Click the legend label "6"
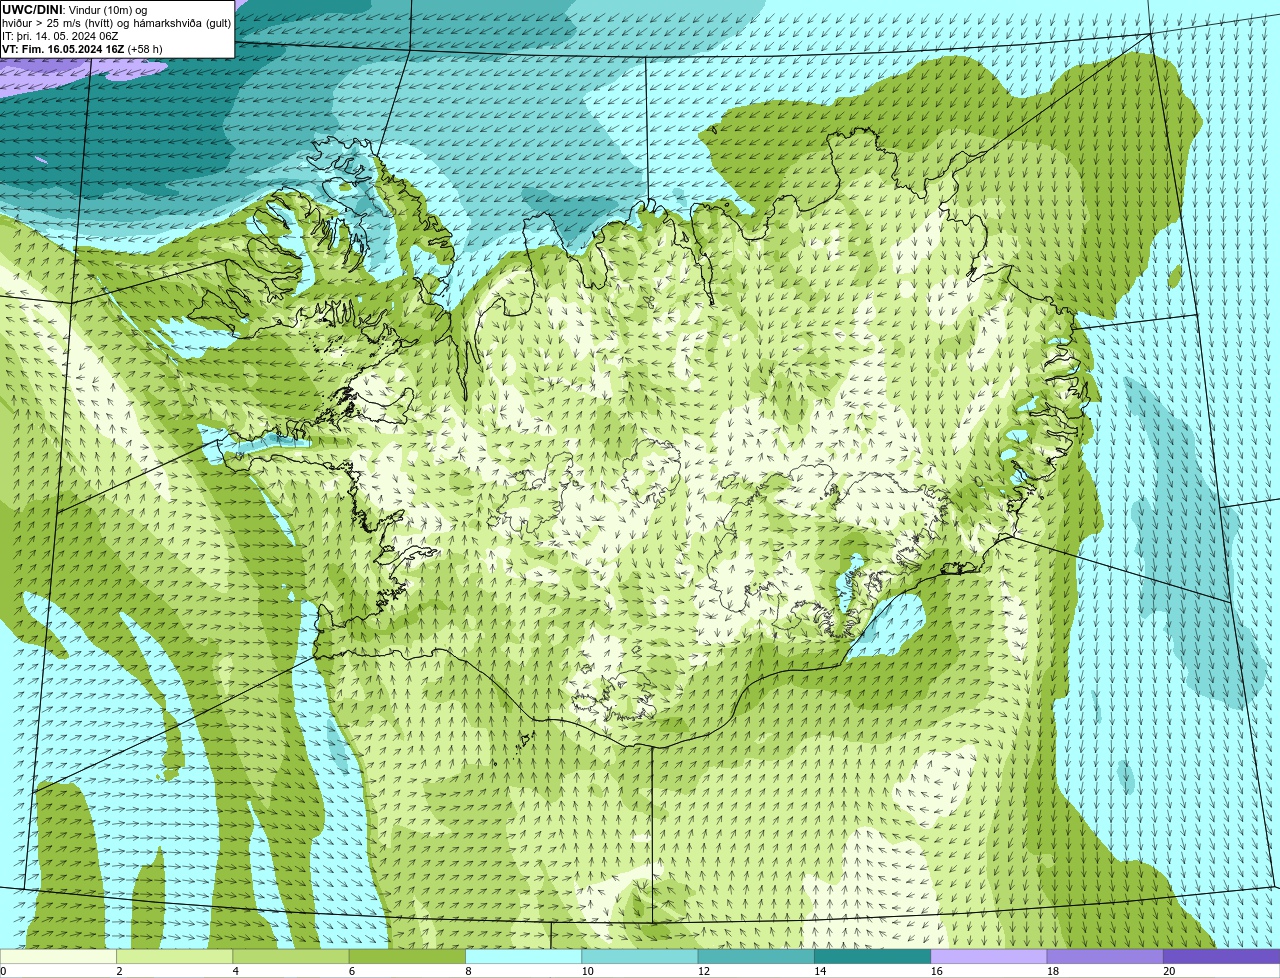Viewport: 1280px width, 978px height. tap(352, 971)
